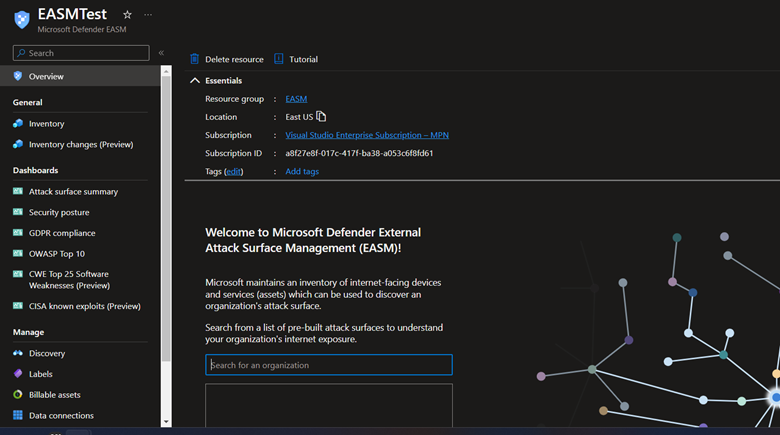Open Discovery under Manage
This screenshot has width=780, height=435.
pyautogui.click(x=47, y=353)
